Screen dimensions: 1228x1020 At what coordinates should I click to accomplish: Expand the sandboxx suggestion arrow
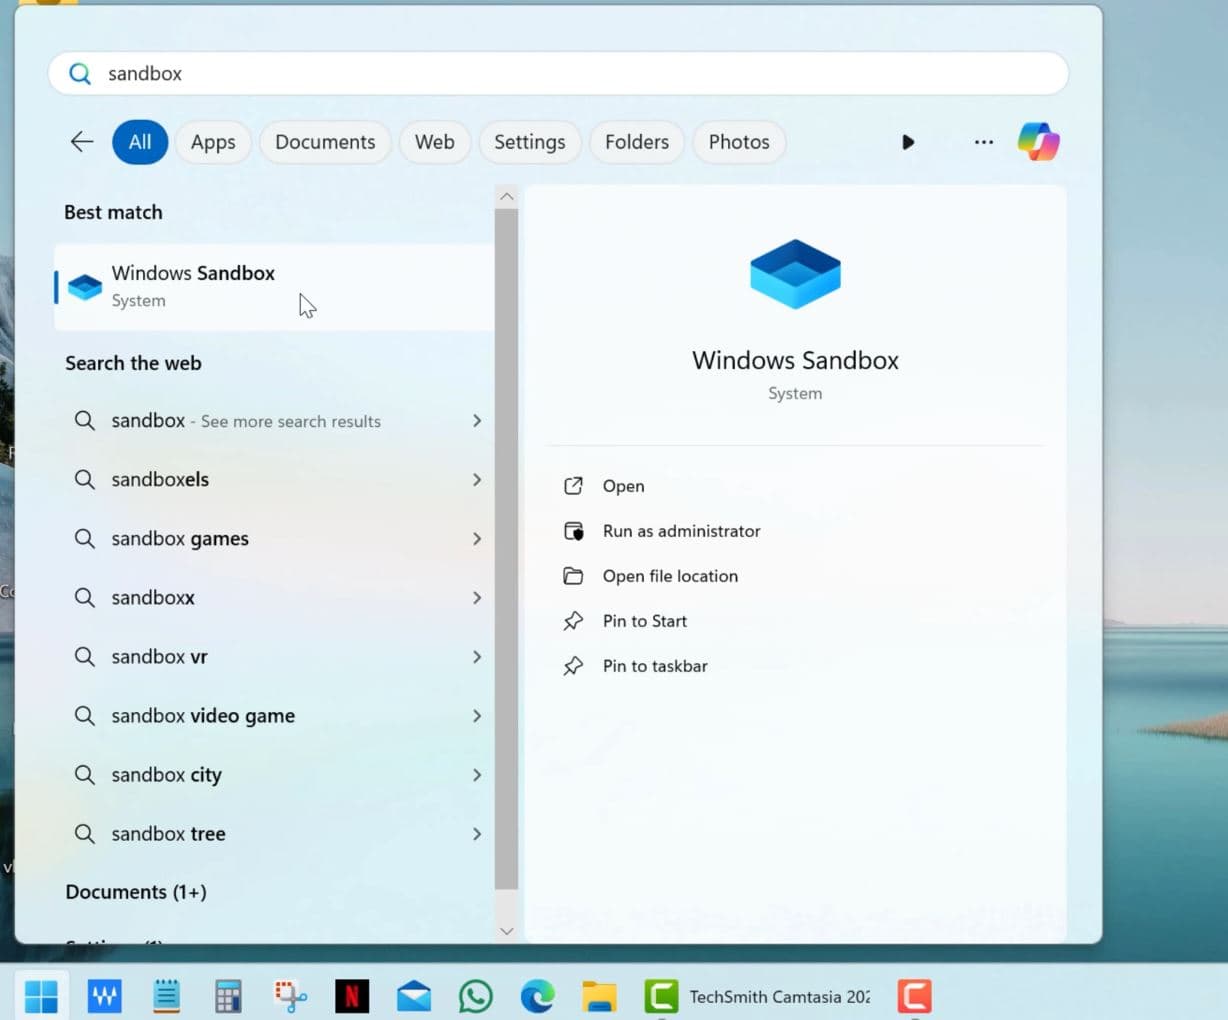[x=477, y=598]
